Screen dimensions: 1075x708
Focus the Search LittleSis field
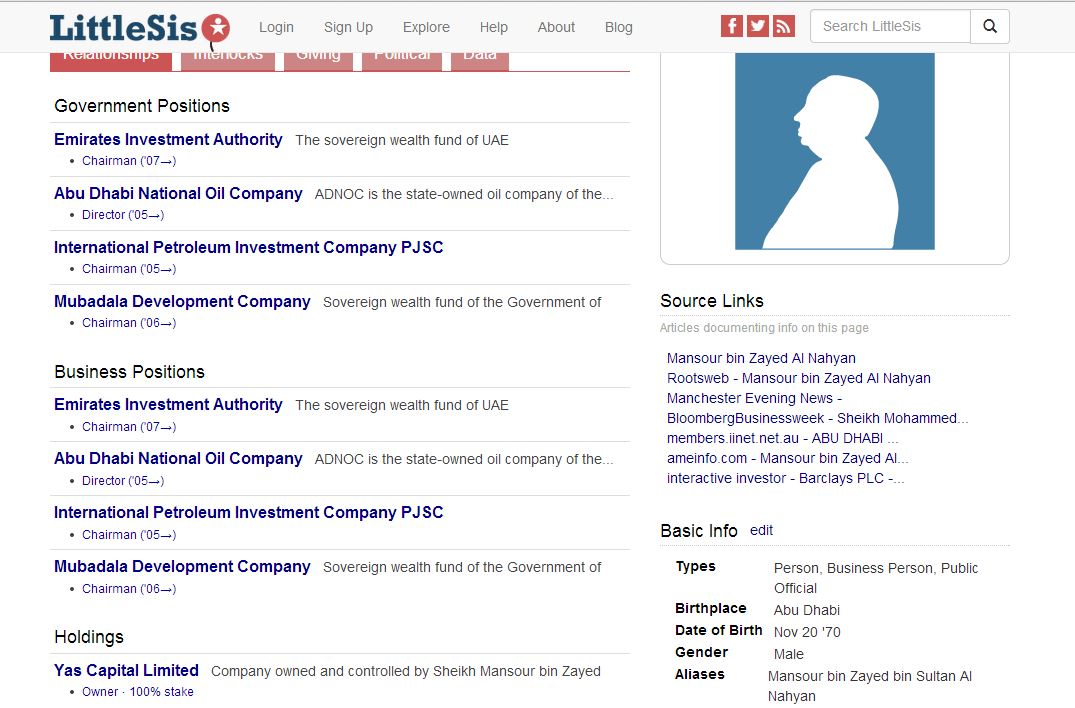889,27
